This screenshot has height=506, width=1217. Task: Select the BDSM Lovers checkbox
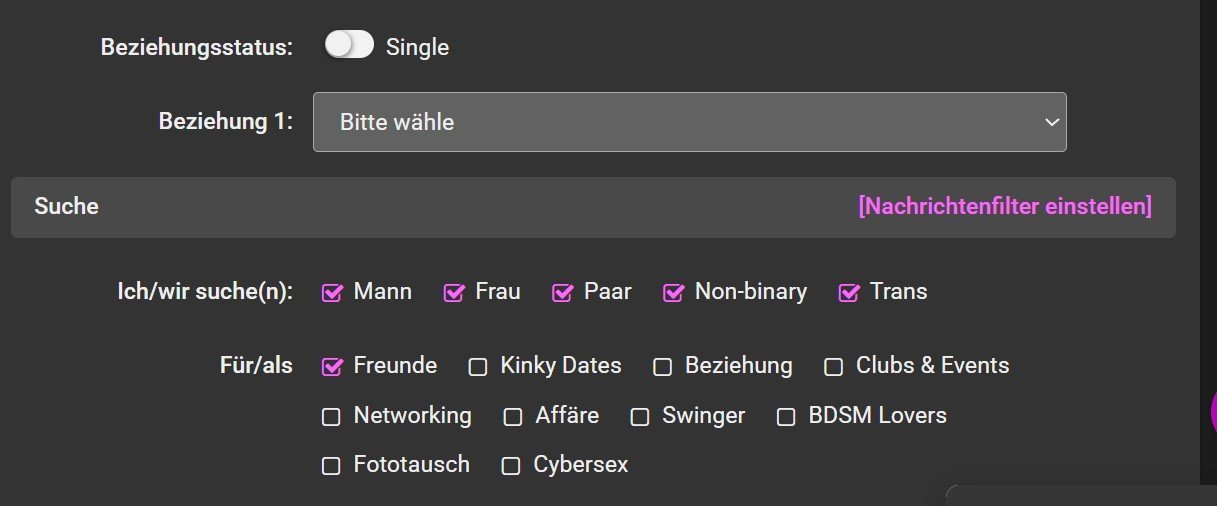pos(786,417)
